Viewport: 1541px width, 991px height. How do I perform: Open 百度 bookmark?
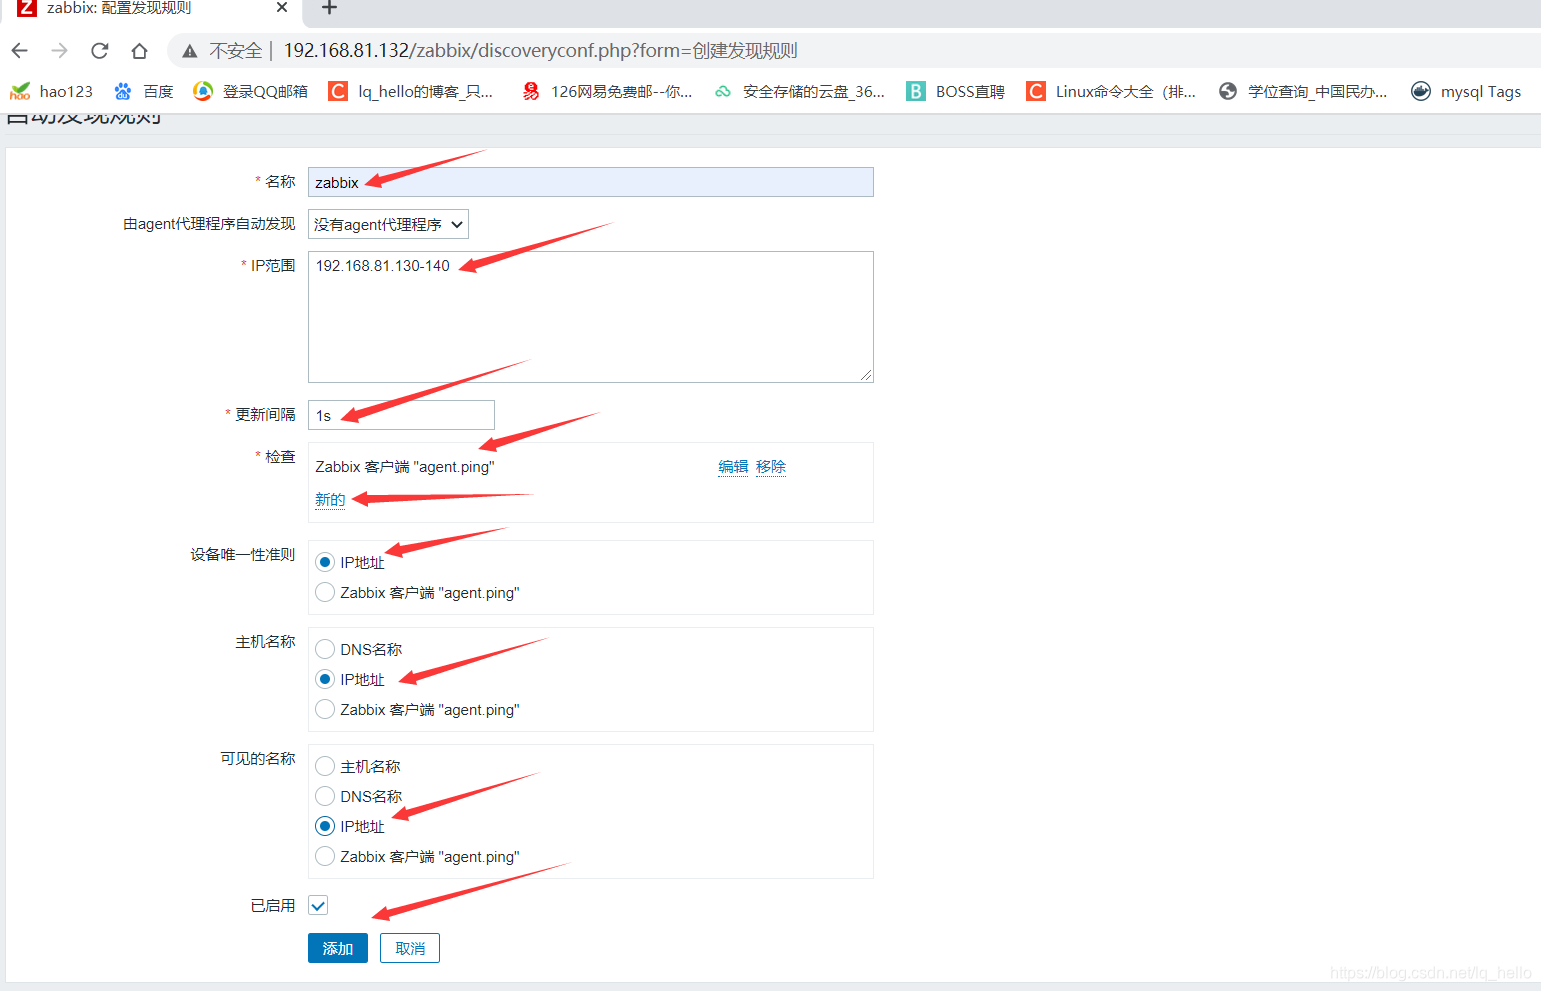(x=144, y=91)
